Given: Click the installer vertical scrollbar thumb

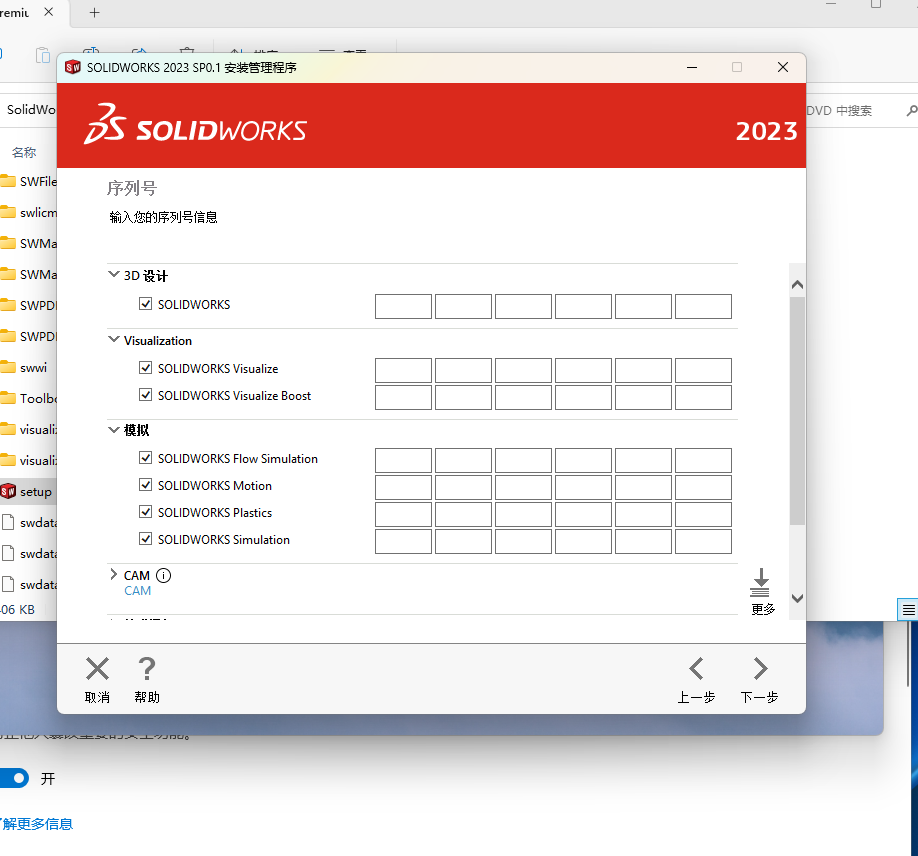Looking at the screenshot, I should point(797,411).
